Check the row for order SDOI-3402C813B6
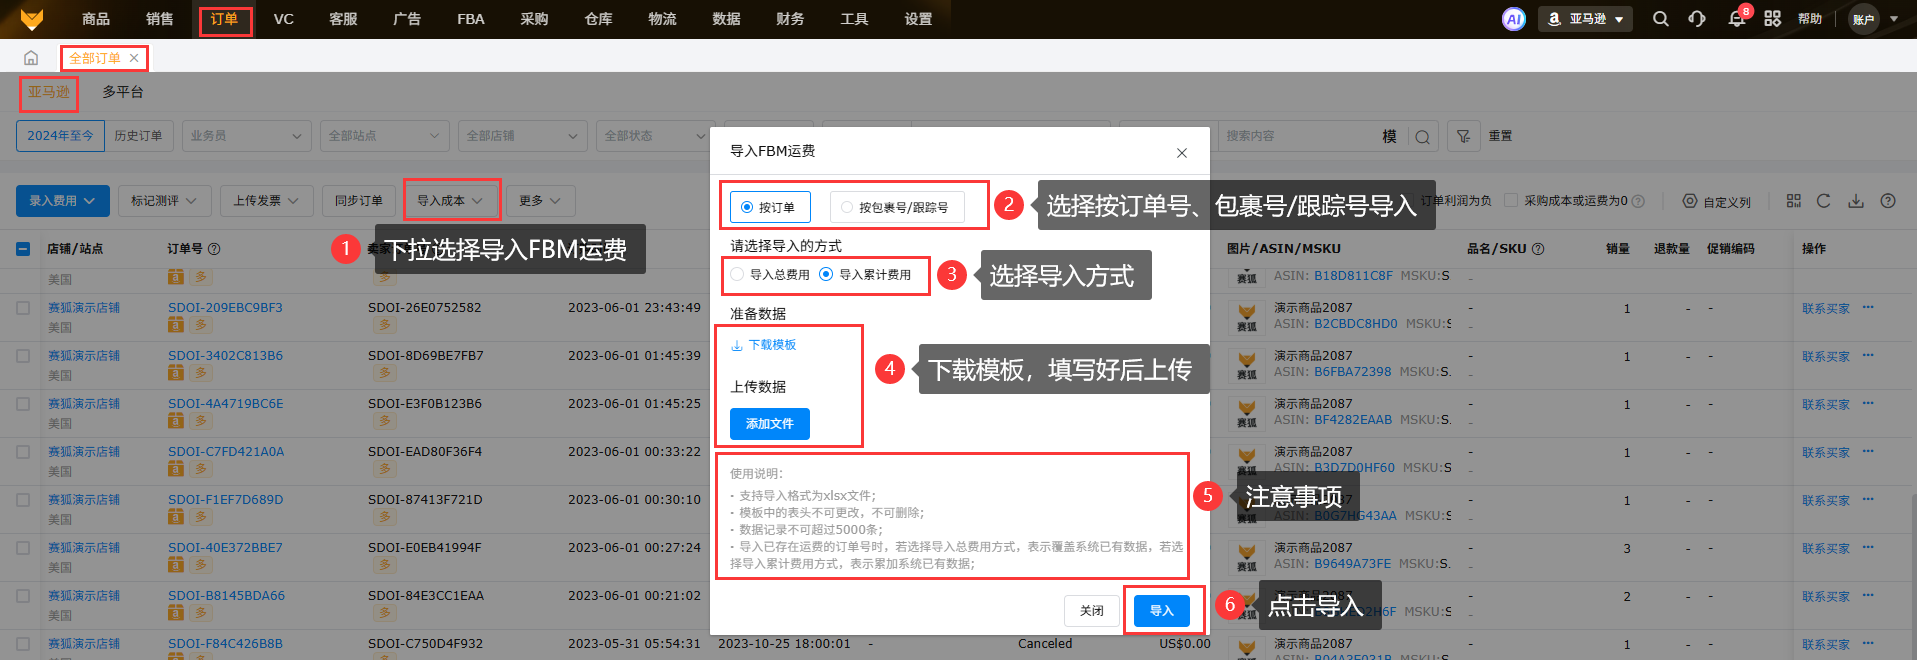Screen dimensions: 1917x660 tap(23, 356)
